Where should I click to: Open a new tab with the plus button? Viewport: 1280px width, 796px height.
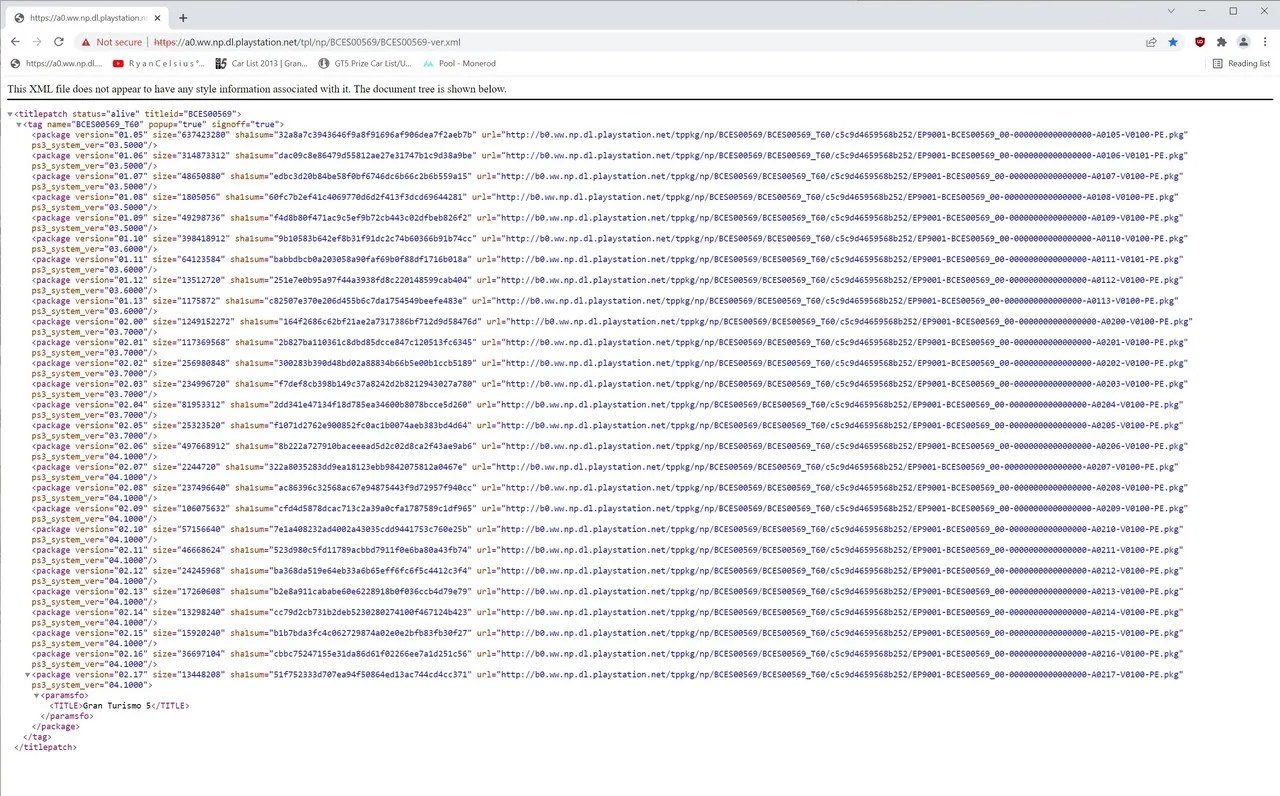pos(183,18)
